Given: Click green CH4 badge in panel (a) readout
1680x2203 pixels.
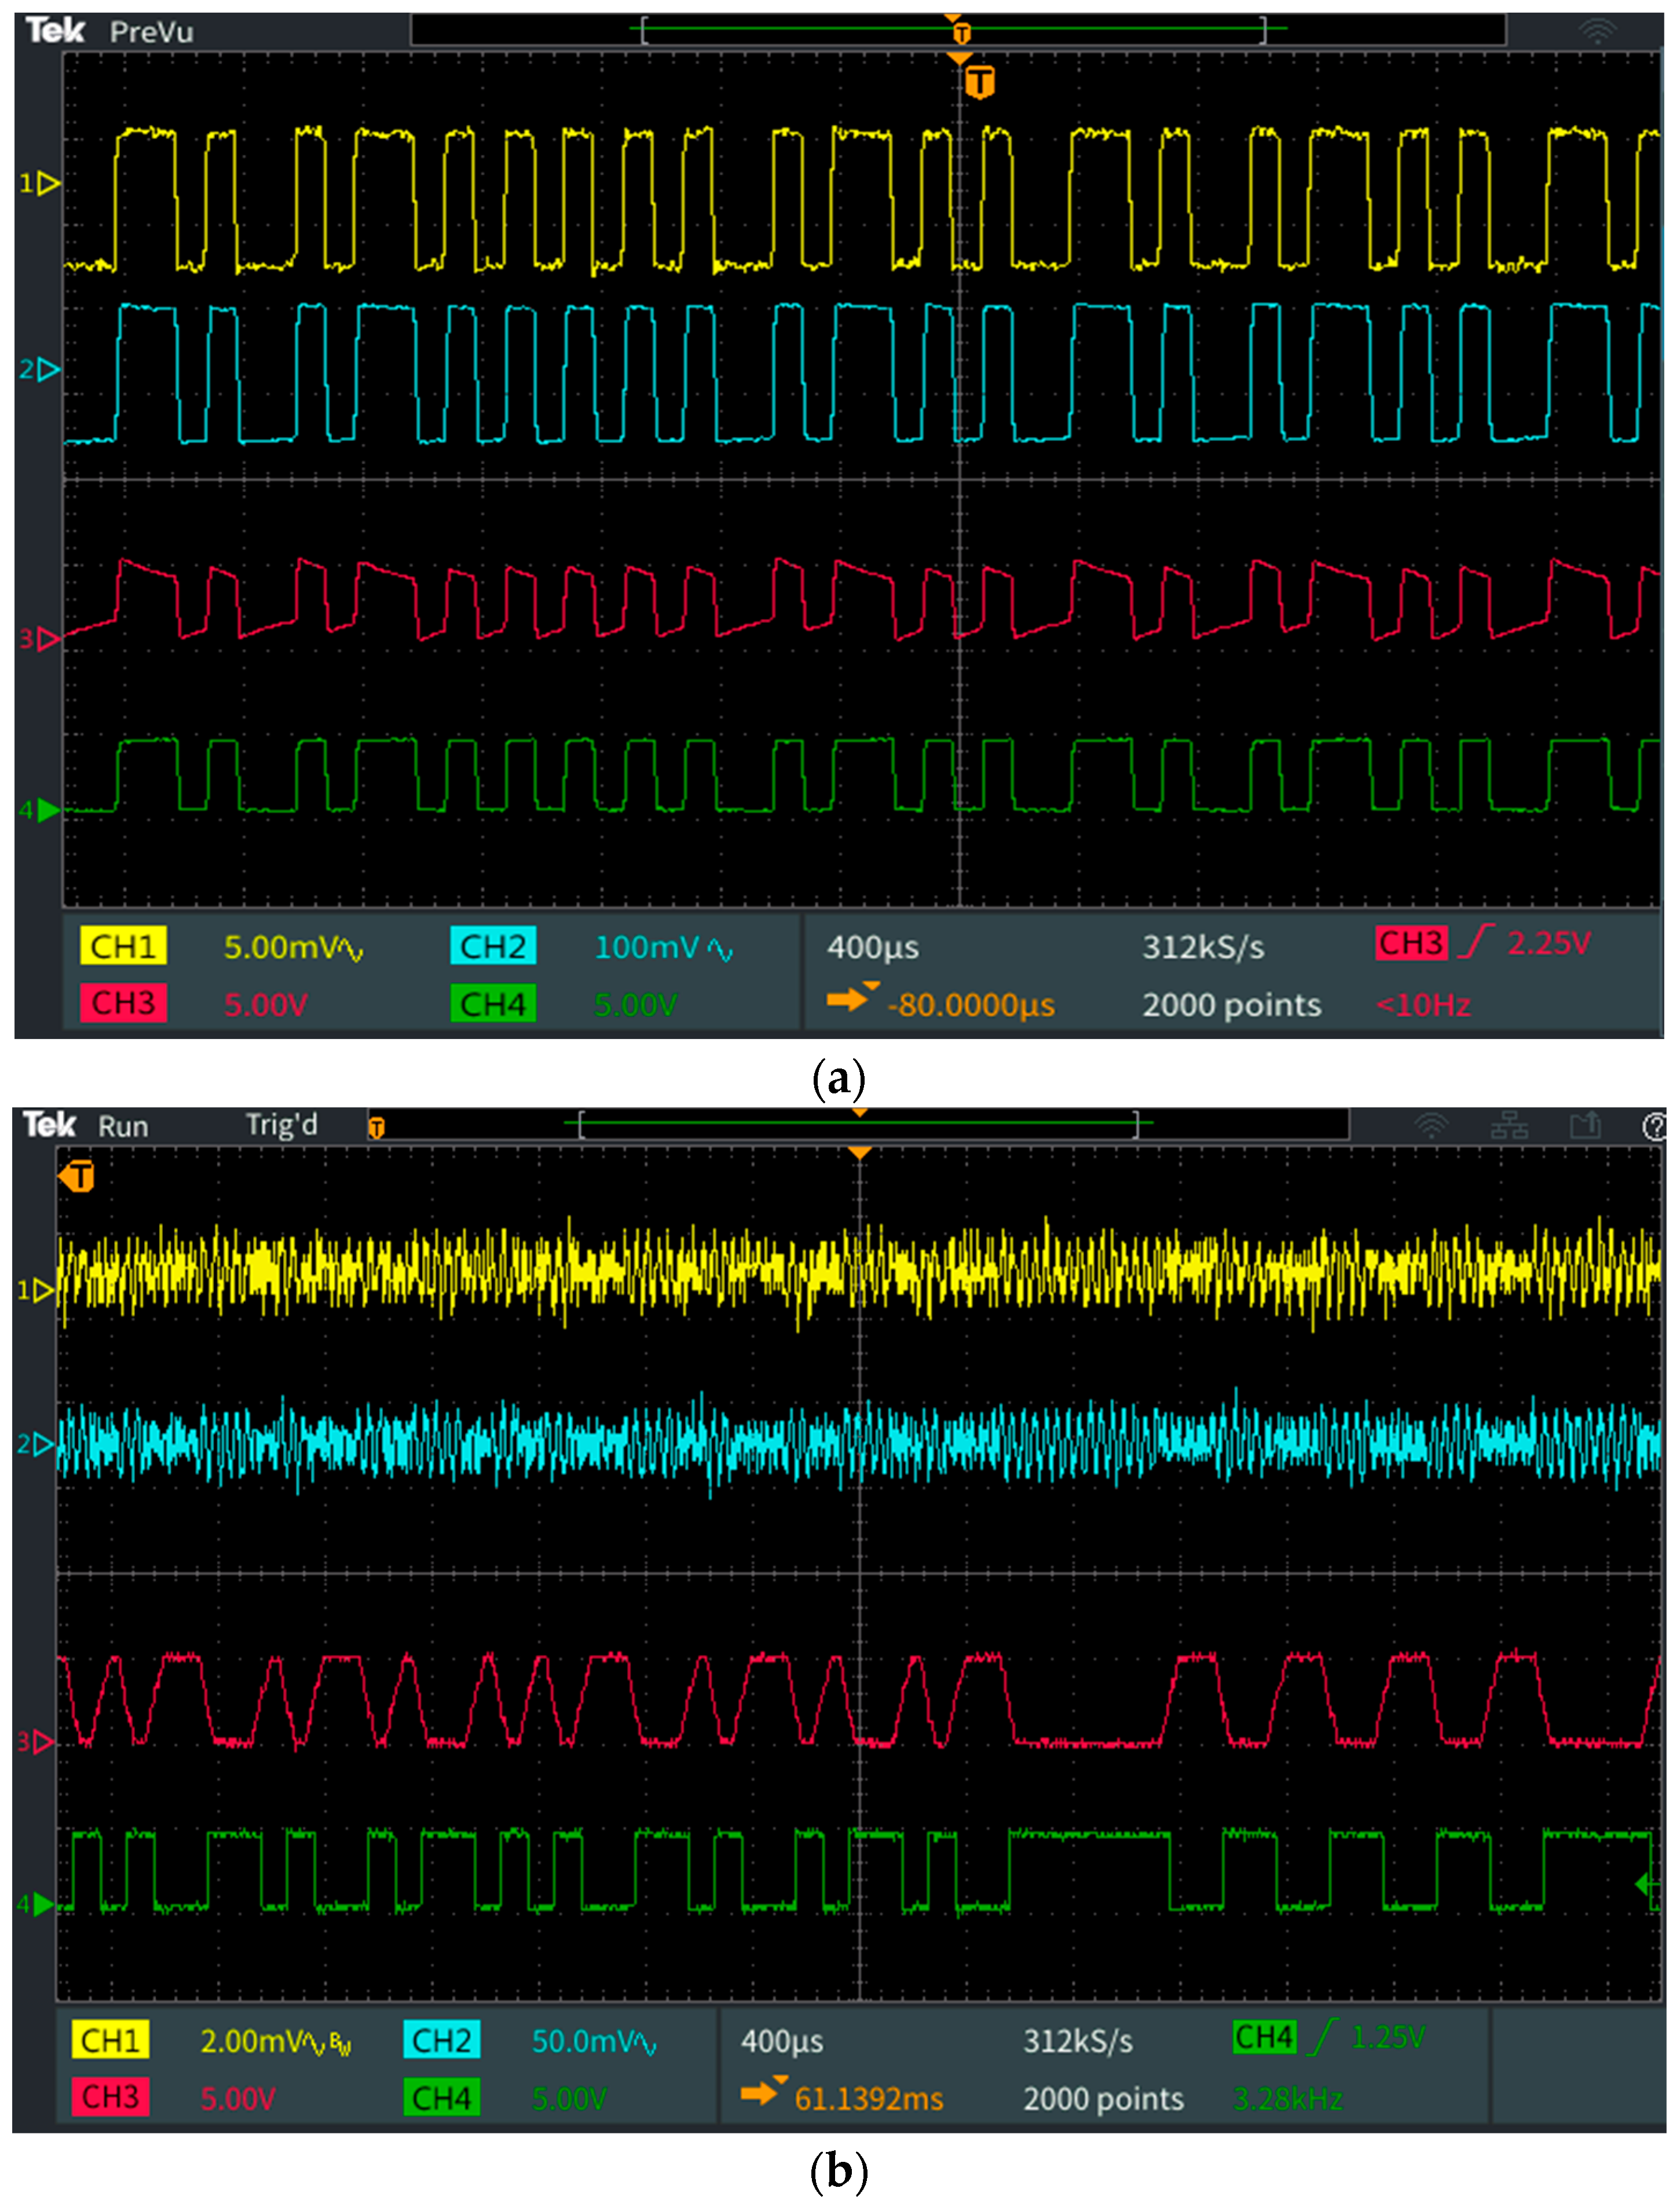Looking at the screenshot, I should click(x=493, y=1003).
